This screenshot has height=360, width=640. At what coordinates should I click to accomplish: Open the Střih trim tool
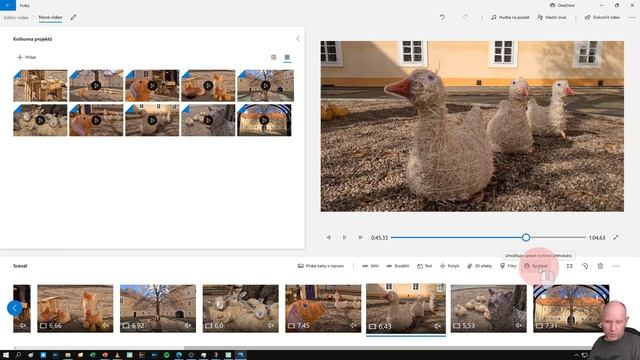point(371,266)
